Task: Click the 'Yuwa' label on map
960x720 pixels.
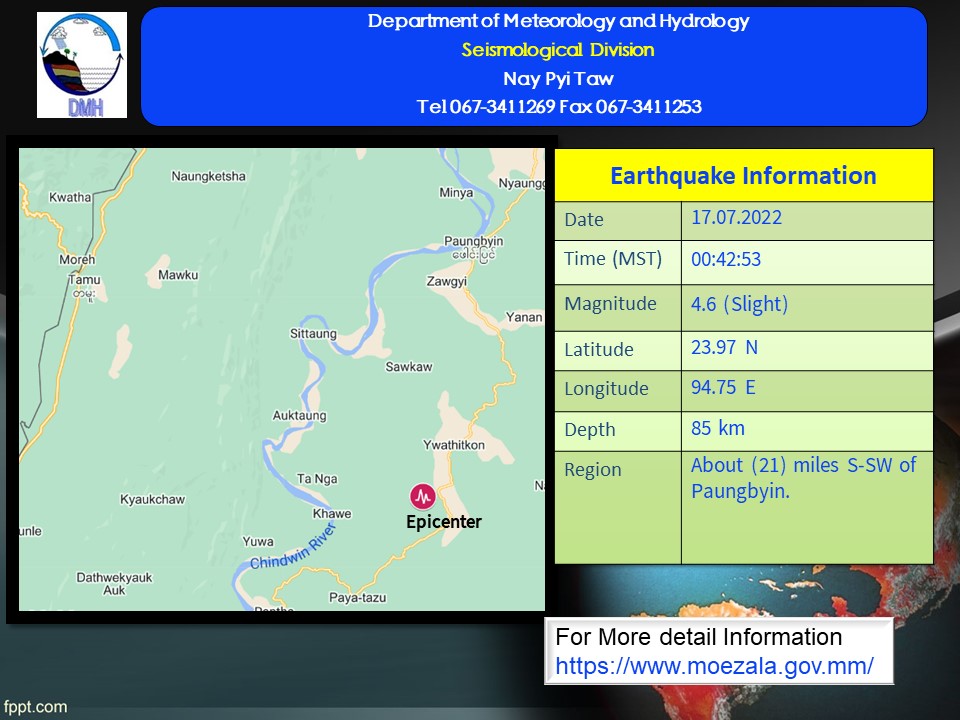Action: (258, 542)
